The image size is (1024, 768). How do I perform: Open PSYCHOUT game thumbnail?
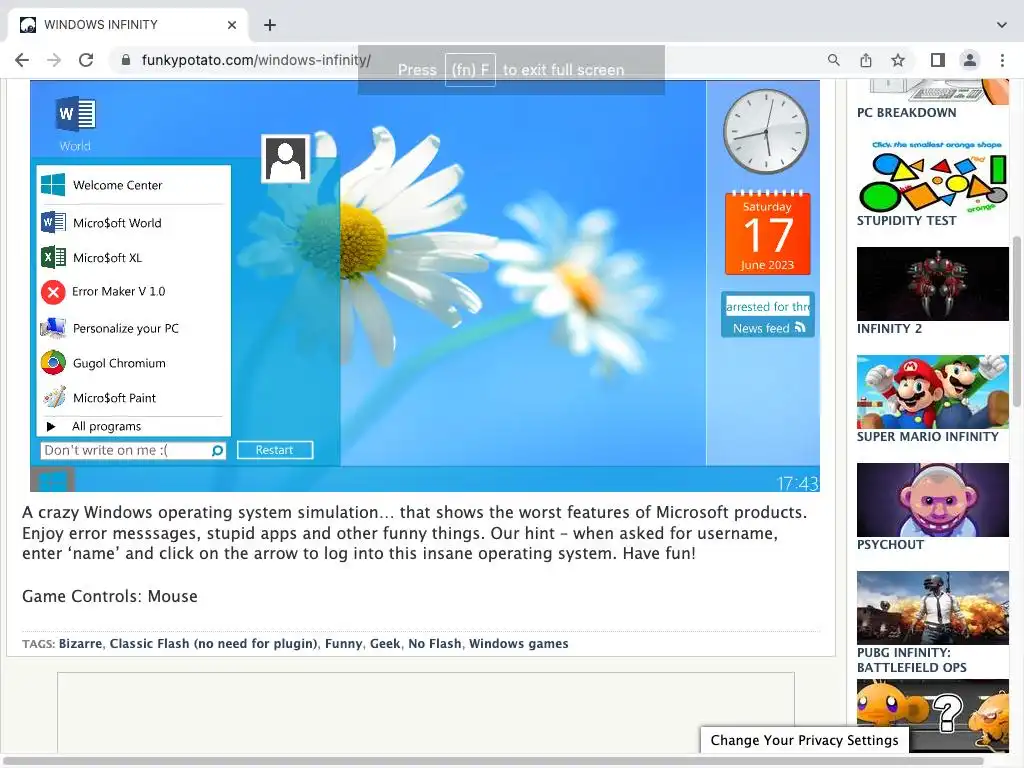click(933, 500)
